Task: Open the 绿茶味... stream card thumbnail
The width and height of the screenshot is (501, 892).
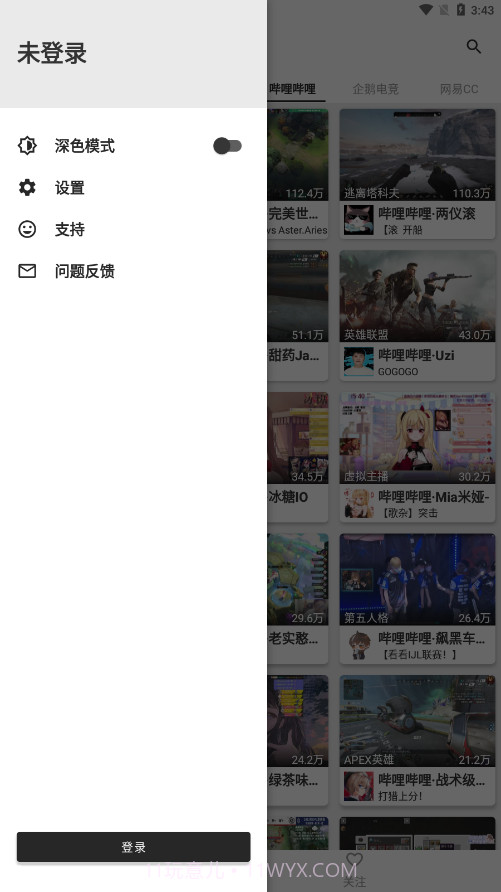Action: click(x=297, y=721)
